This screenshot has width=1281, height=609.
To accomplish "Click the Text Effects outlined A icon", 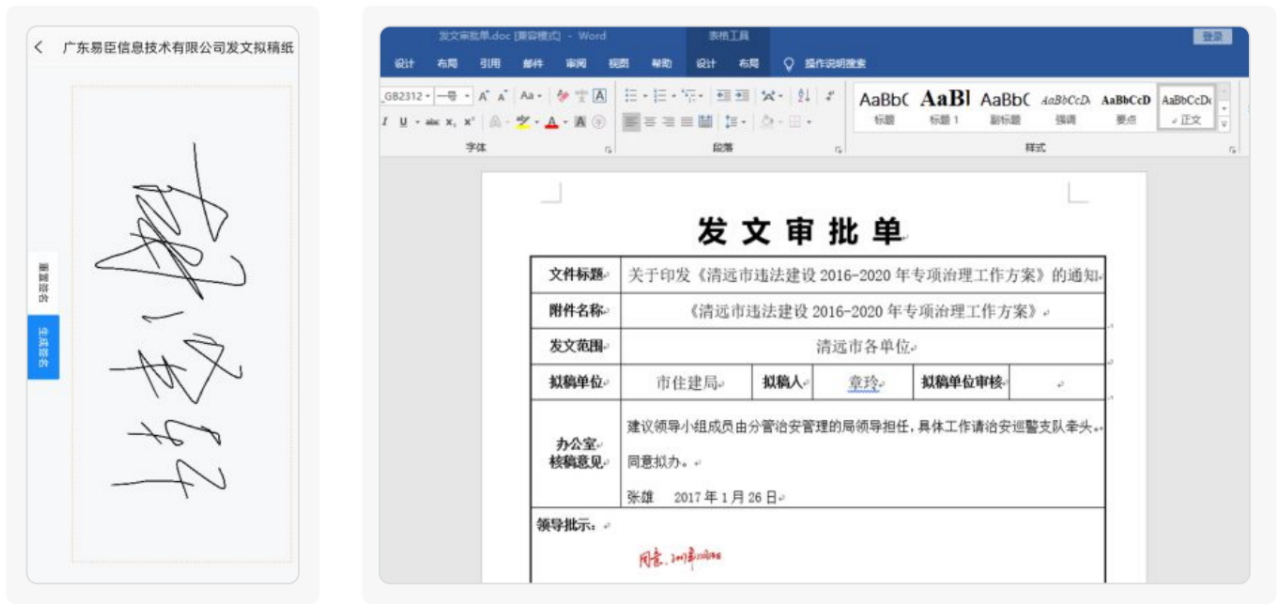I will 495,122.
